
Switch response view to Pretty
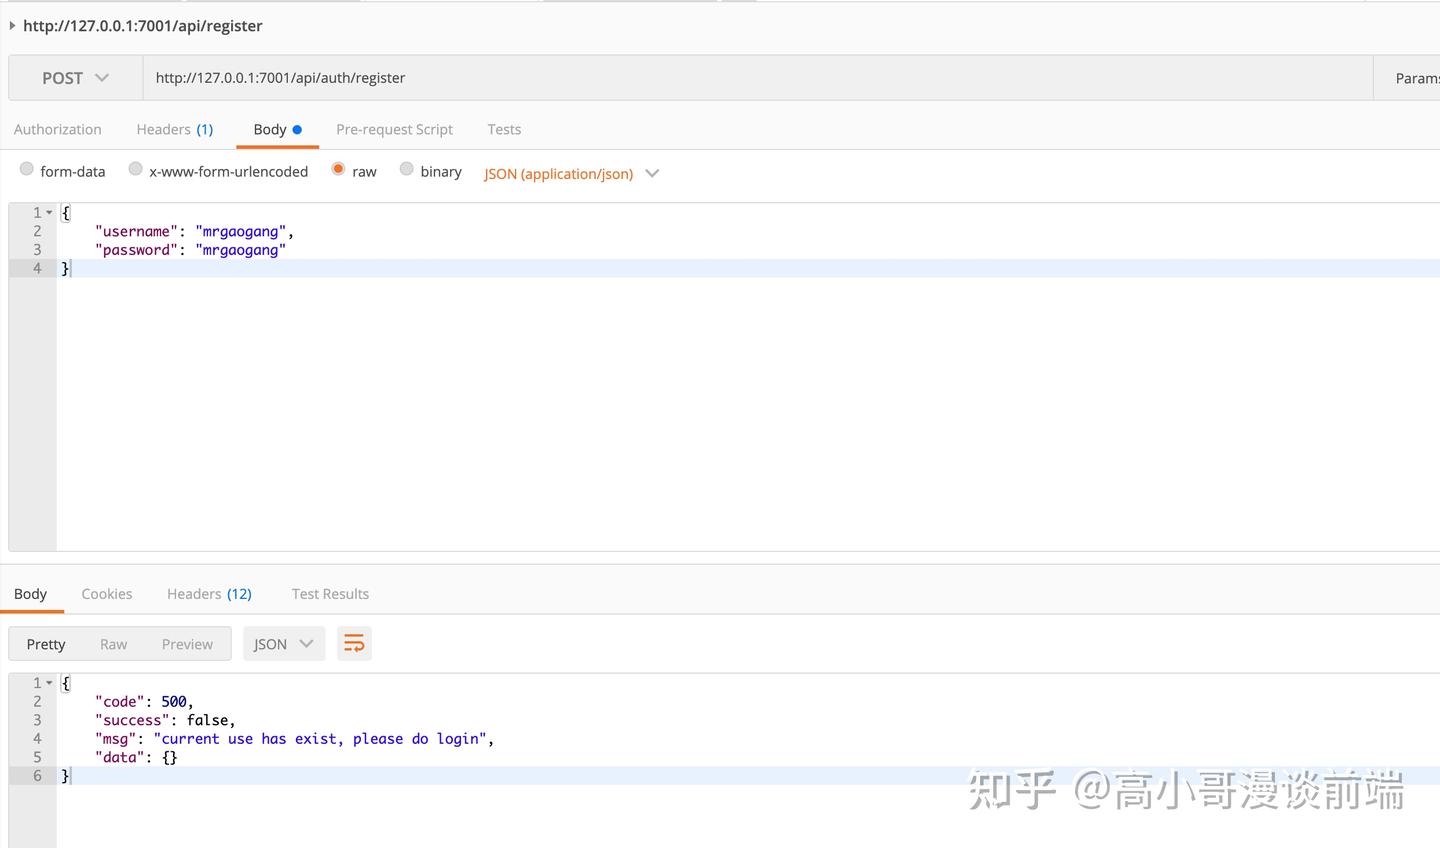[x=46, y=644]
